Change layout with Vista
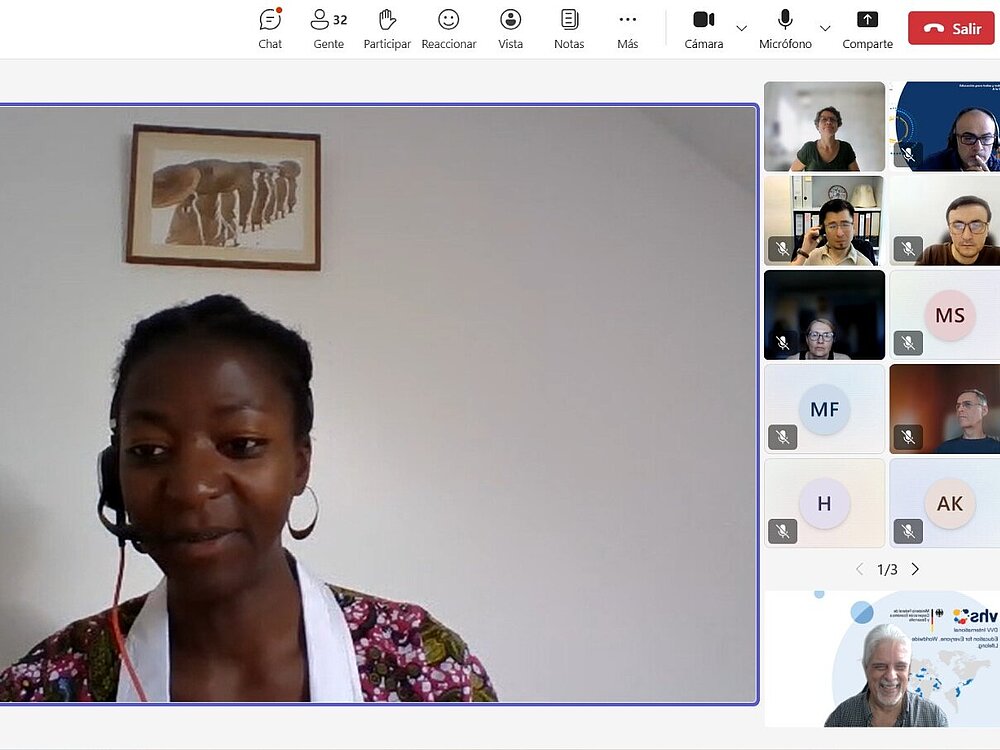This screenshot has width=1000, height=750. tap(511, 28)
